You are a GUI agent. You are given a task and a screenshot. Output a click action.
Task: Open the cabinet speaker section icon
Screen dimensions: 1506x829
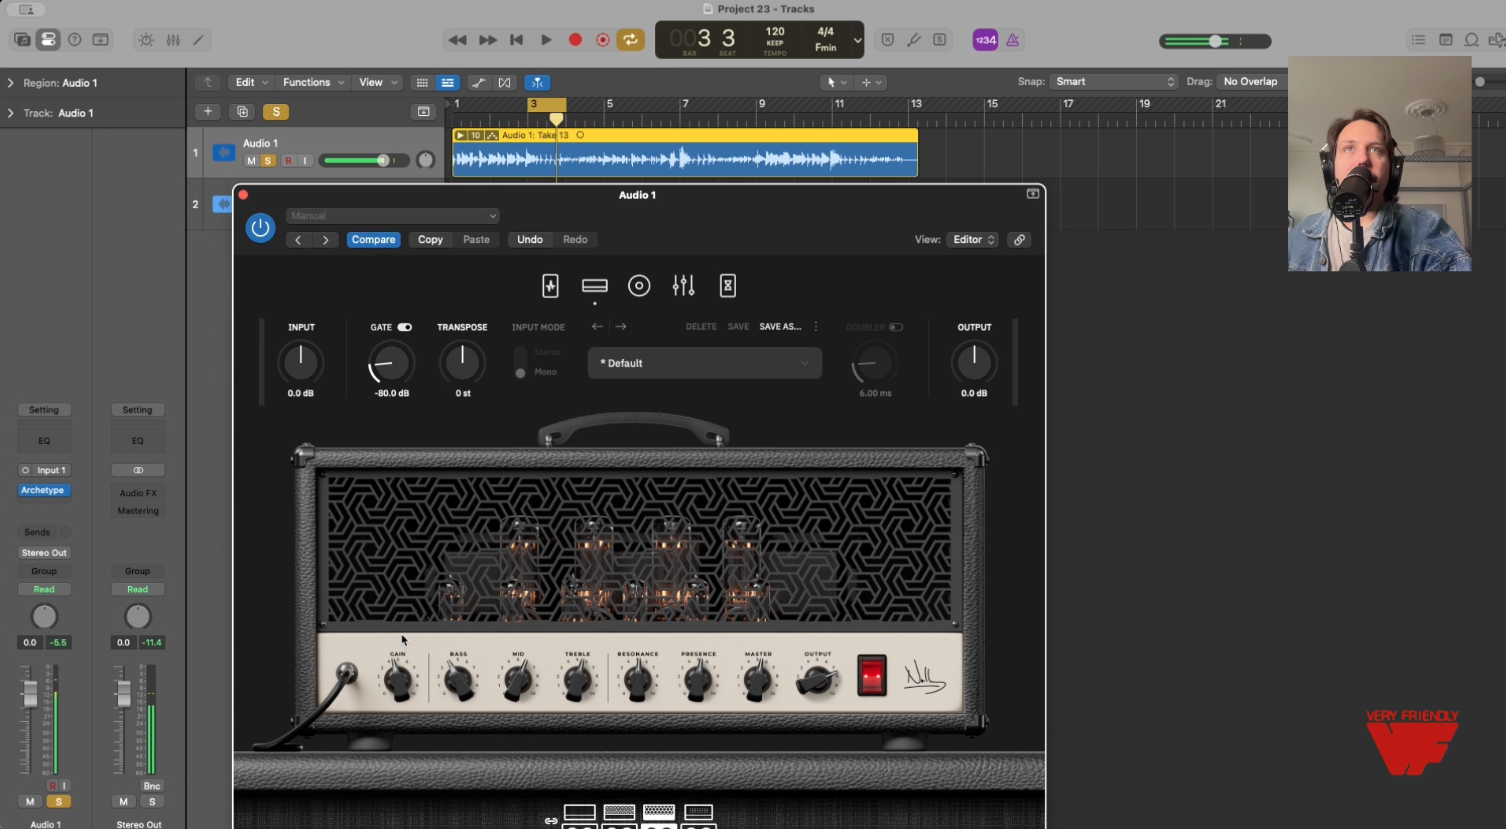click(639, 286)
